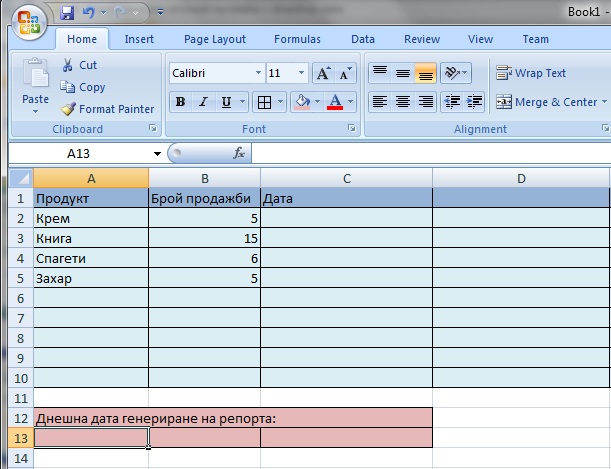Undo the last action
Viewport: 611px width, 469px height.
click(x=88, y=13)
